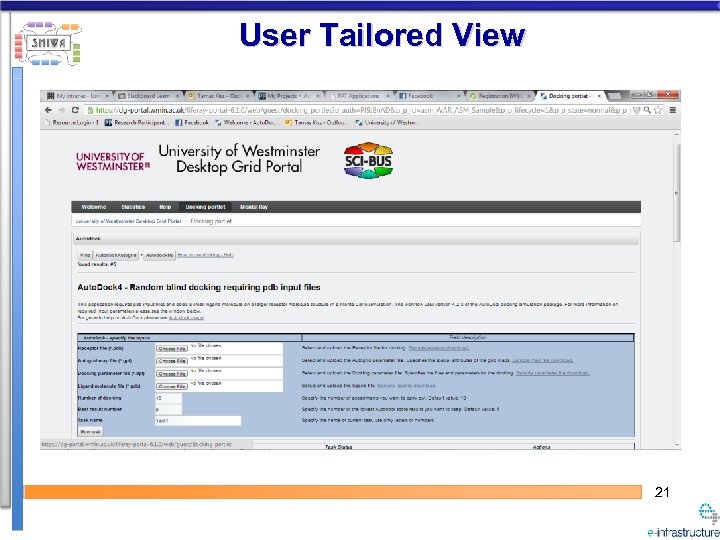Switch to the FP7 Applications browser tab
The height and width of the screenshot is (540, 720).
coord(358,96)
